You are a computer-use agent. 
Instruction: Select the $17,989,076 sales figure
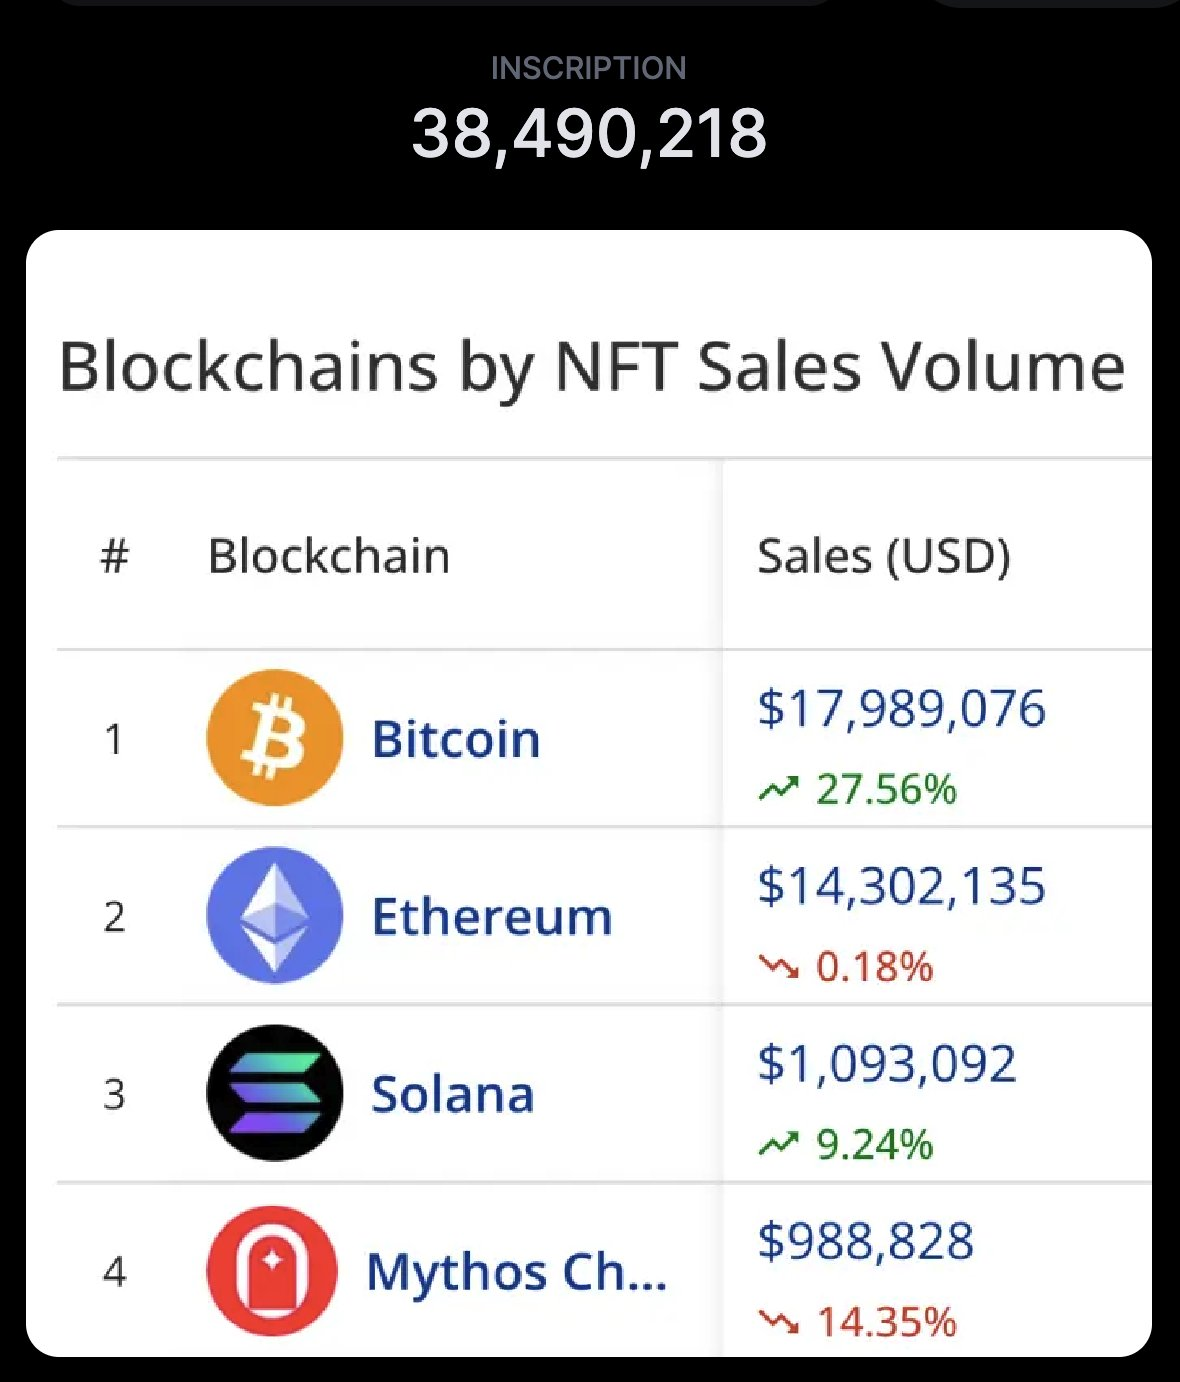pos(902,708)
